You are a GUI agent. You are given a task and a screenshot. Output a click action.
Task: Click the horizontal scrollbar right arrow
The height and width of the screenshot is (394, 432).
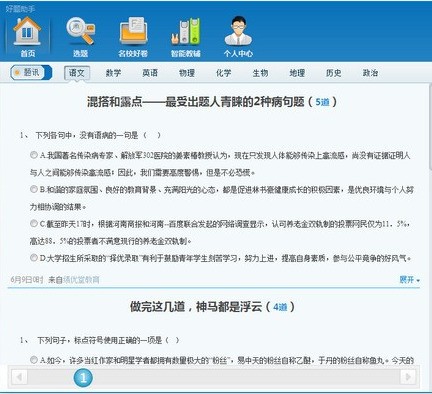pyautogui.click(x=407, y=377)
